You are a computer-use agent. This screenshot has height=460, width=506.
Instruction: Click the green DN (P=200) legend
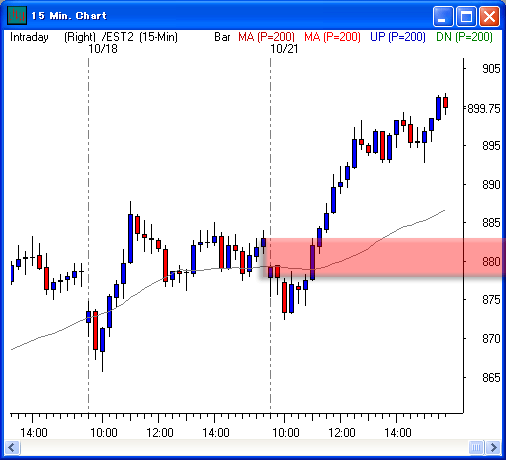464,37
